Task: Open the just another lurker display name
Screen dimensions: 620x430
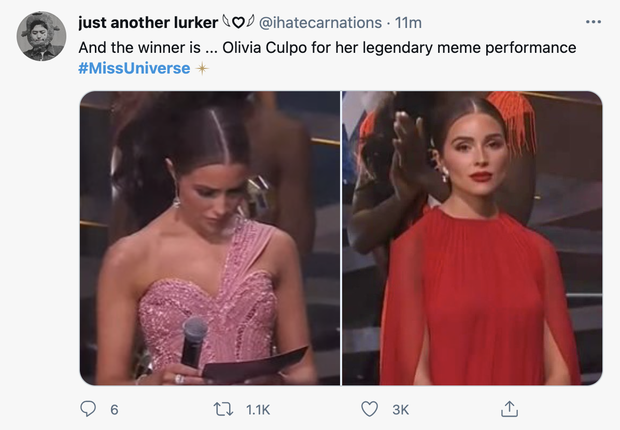Action: pos(148,23)
